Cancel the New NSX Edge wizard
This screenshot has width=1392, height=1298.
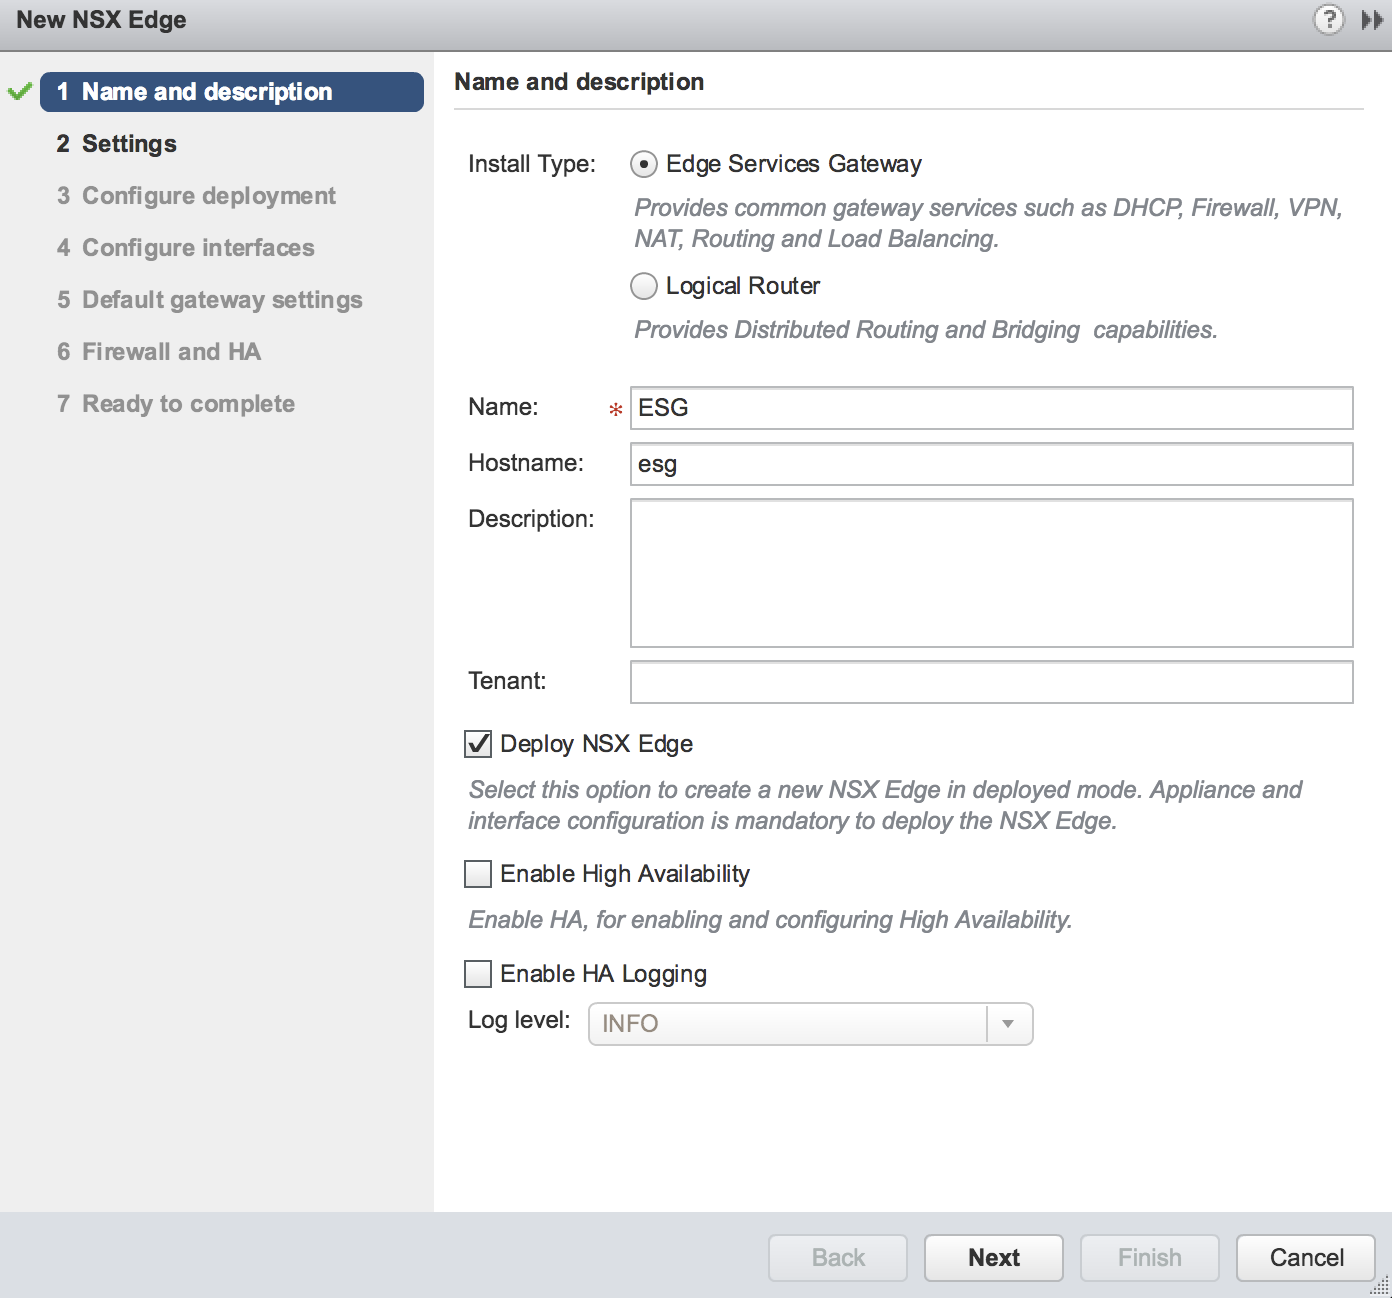1306,1258
